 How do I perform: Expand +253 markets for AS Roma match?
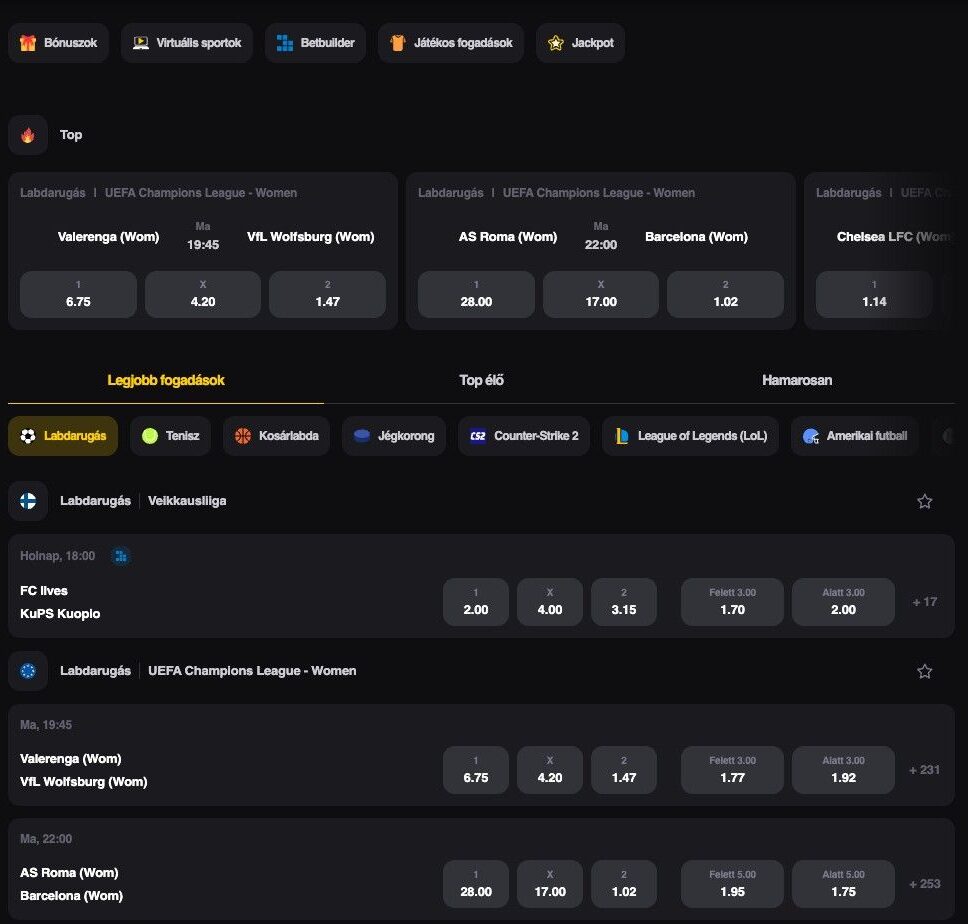[x=924, y=884]
